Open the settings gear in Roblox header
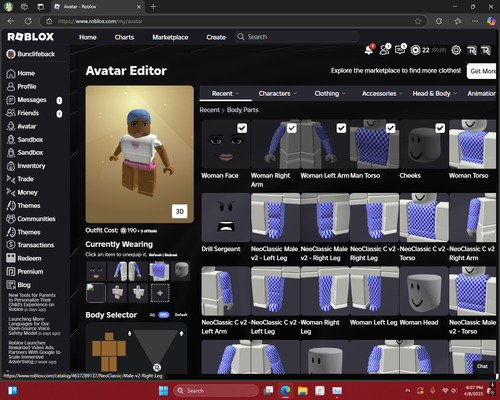This screenshot has width=500, height=400. [456, 50]
